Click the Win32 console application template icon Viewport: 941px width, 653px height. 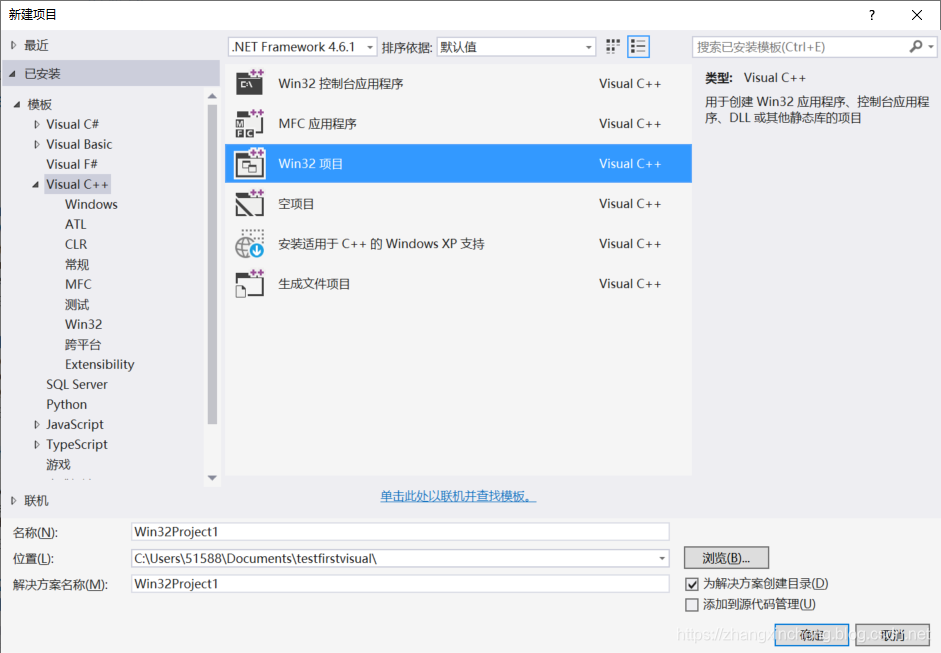pyautogui.click(x=250, y=83)
